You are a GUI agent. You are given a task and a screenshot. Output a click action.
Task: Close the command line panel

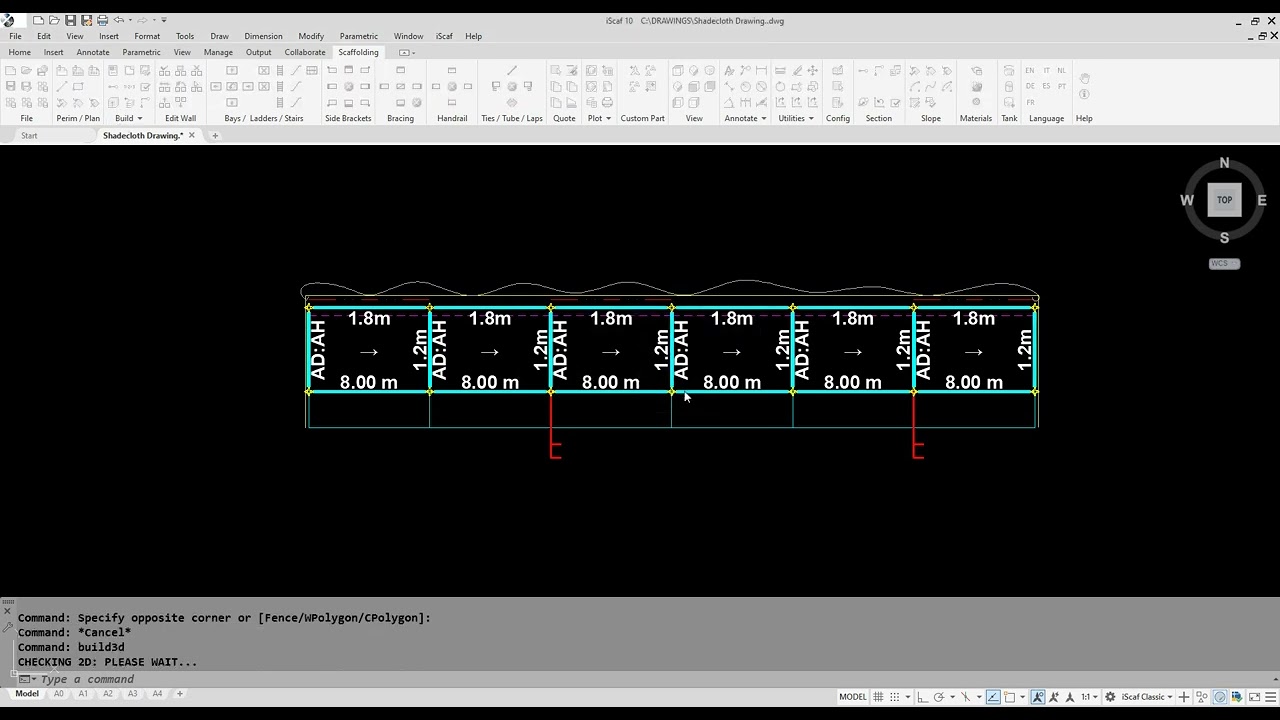(7, 610)
